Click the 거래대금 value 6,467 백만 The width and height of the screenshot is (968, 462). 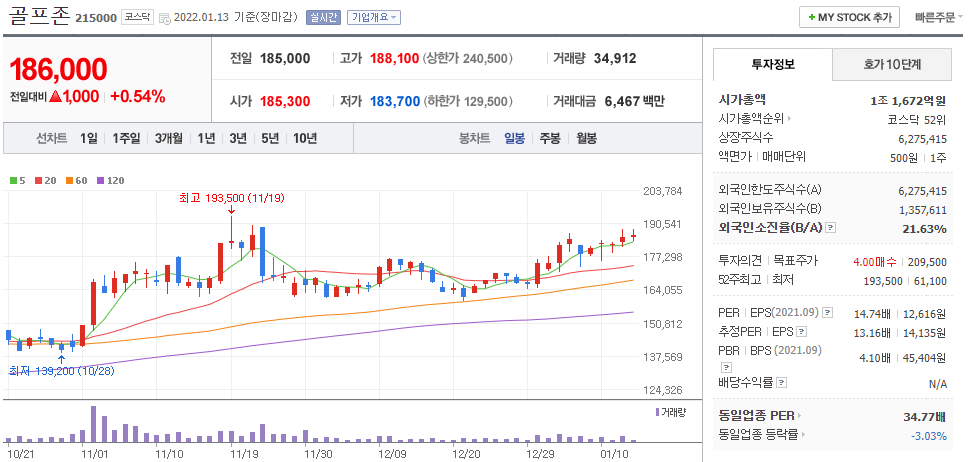coord(633,101)
